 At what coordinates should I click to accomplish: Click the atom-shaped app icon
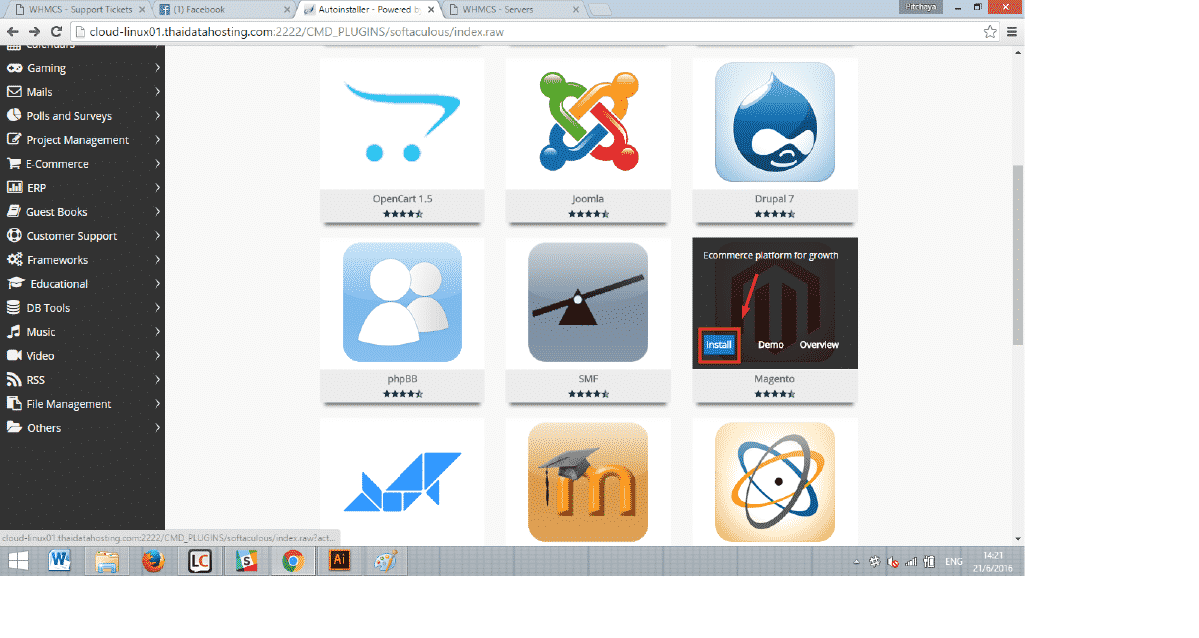[x=774, y=481]
